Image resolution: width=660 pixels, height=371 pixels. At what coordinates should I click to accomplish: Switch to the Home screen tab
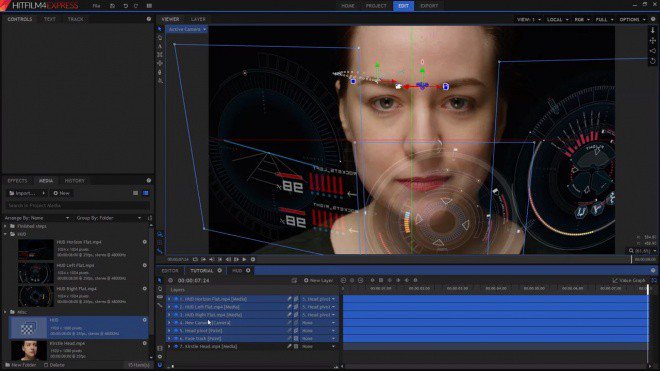pyautogui.click(x=348, y=6)
